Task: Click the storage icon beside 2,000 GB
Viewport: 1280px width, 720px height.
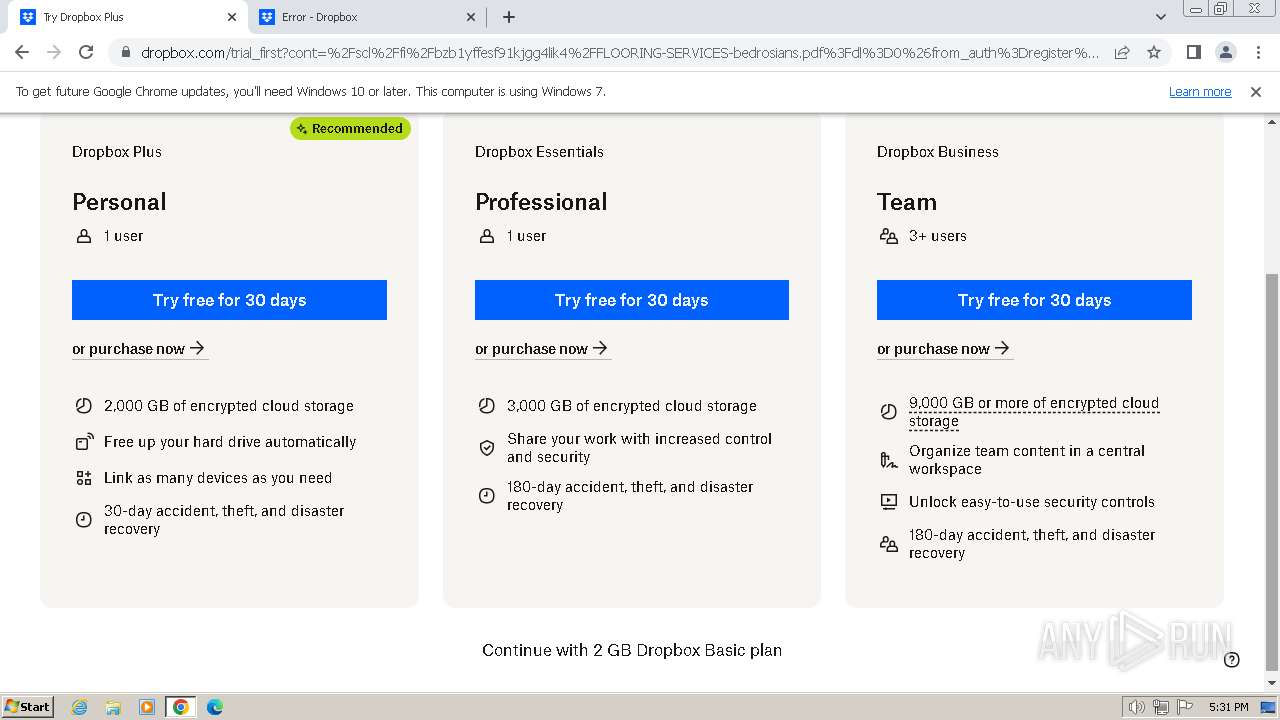Action: (x=84, y=406)
